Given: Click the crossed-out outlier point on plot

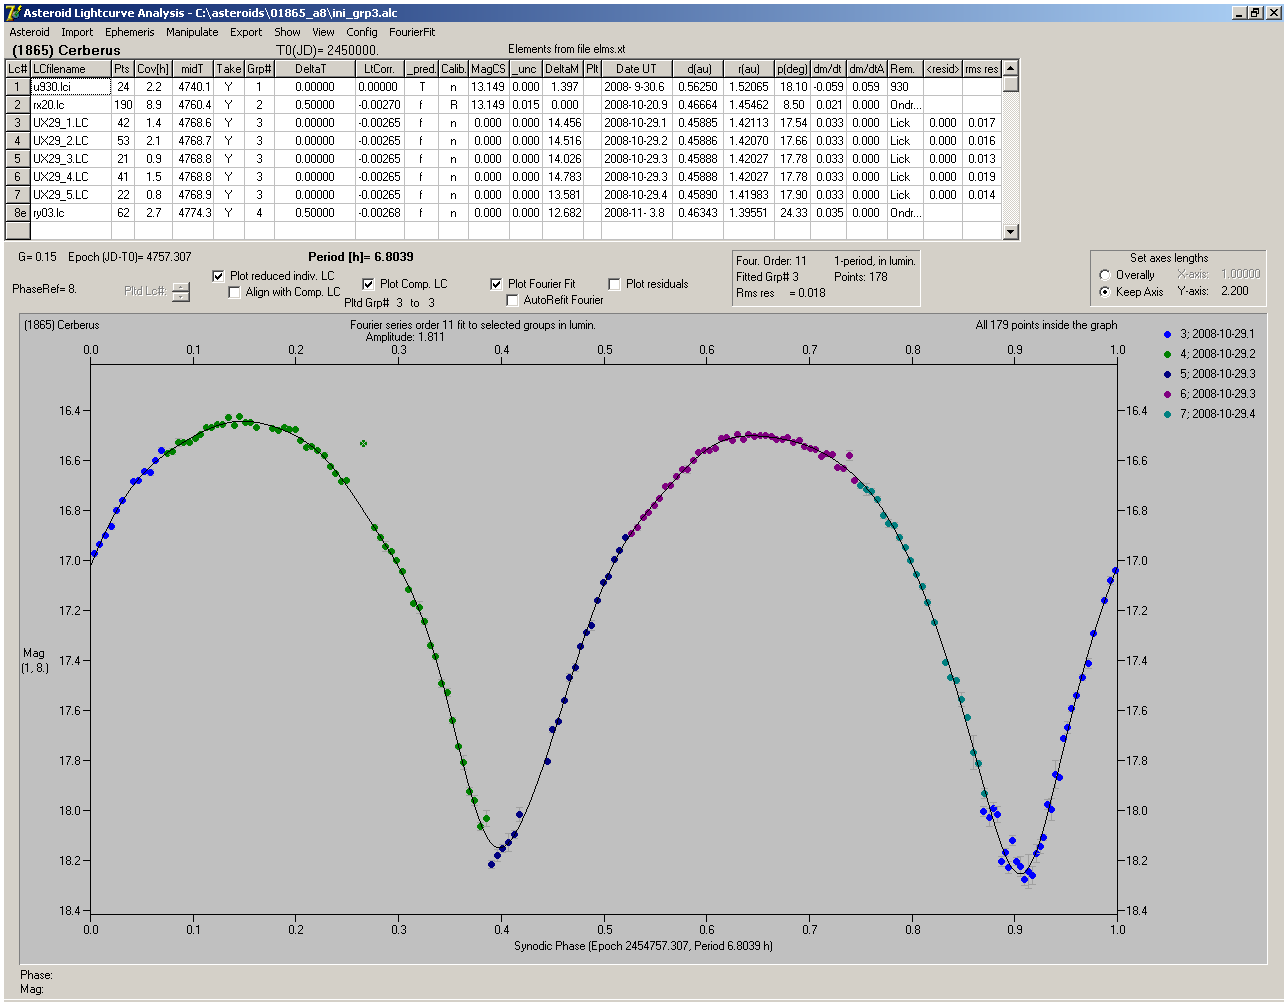Looking at the screenshot, I should pyautogui.click(x=364, y=443).
